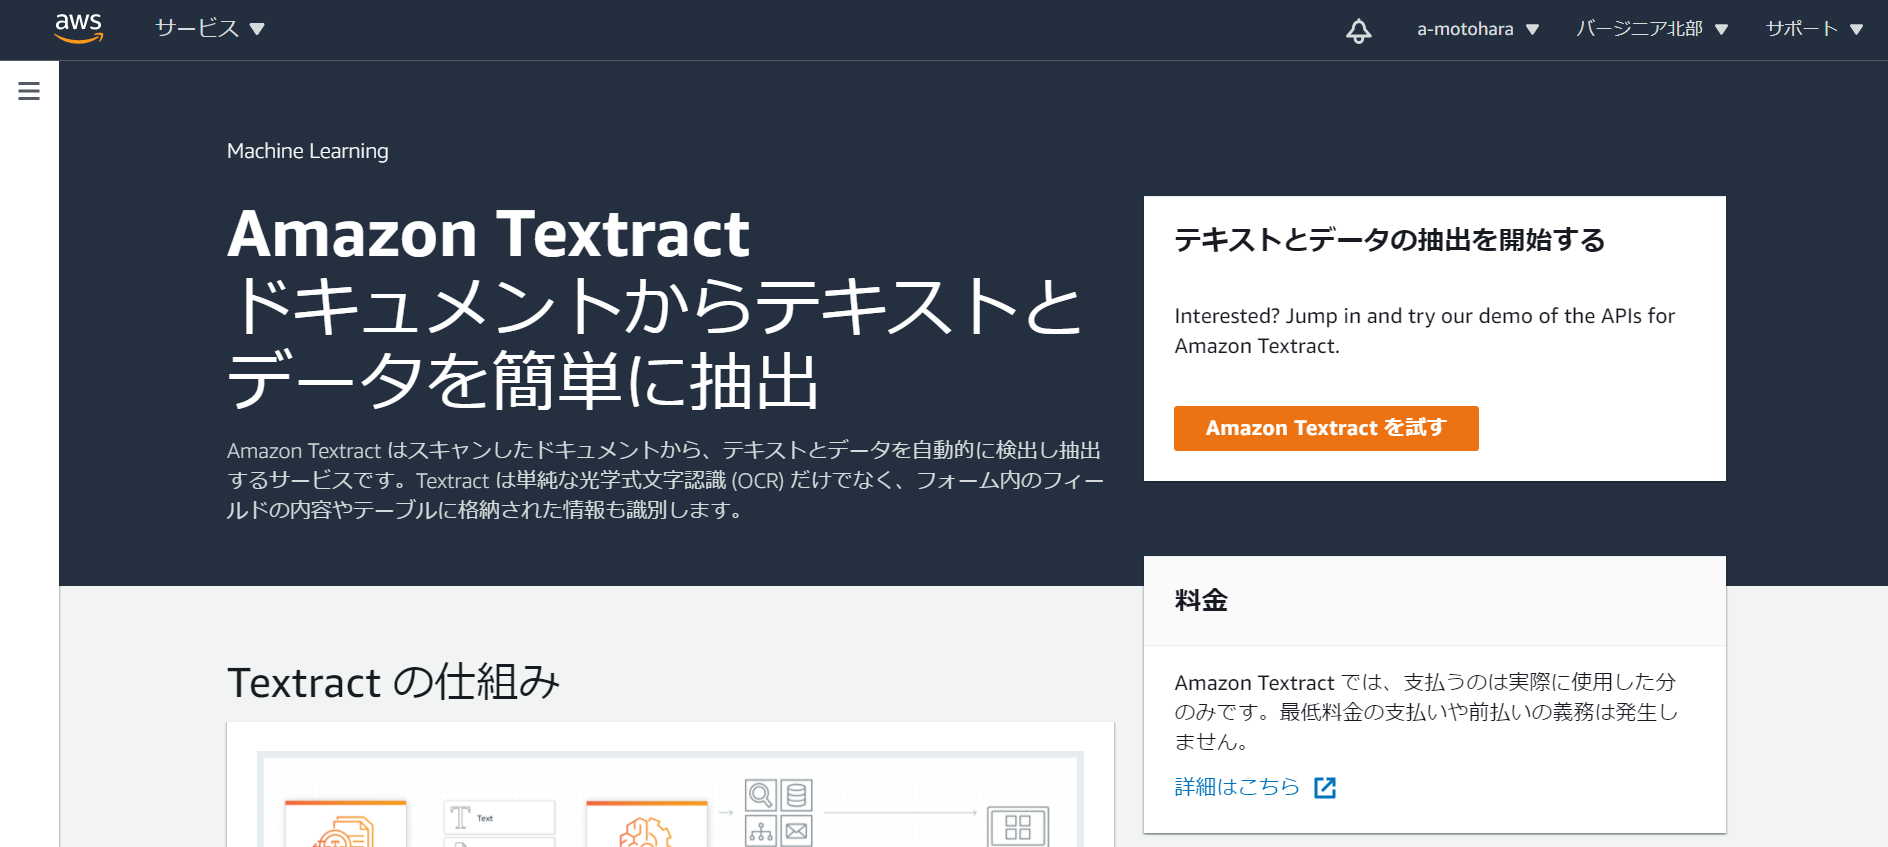Open the AWS logo home link

(79, 28)
